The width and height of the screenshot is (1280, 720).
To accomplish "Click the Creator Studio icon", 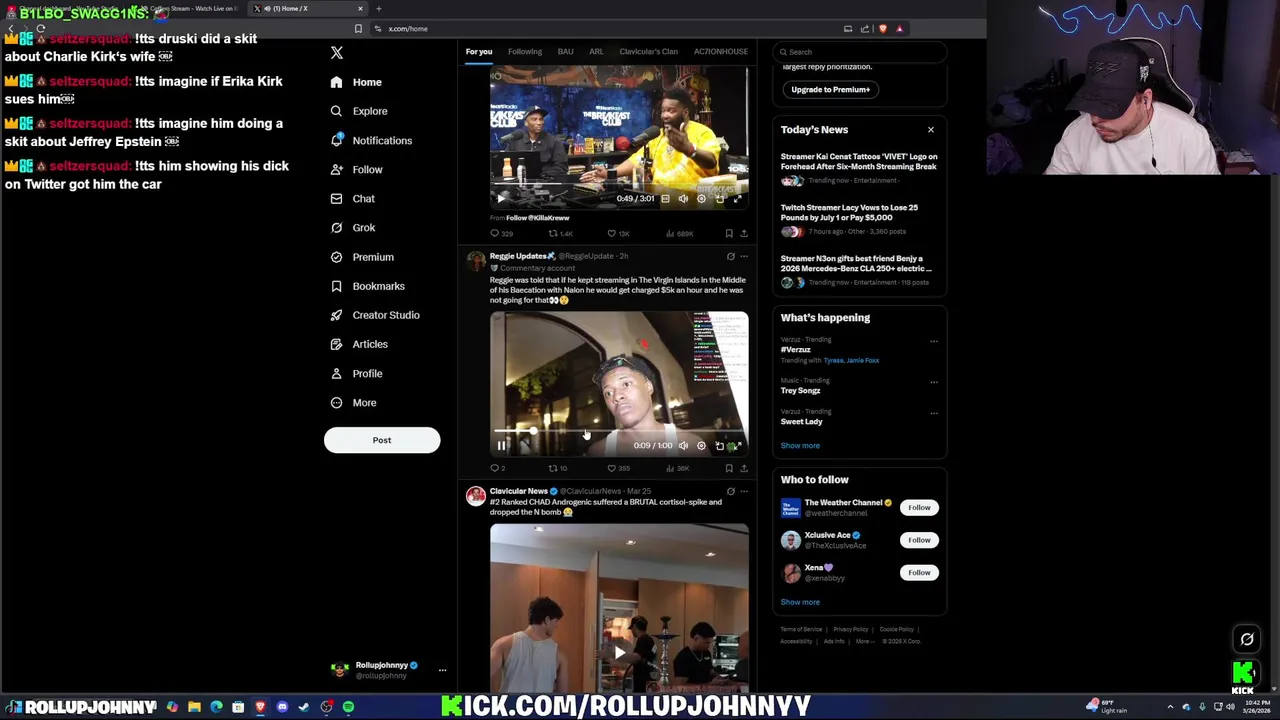I will coord(336,315).
